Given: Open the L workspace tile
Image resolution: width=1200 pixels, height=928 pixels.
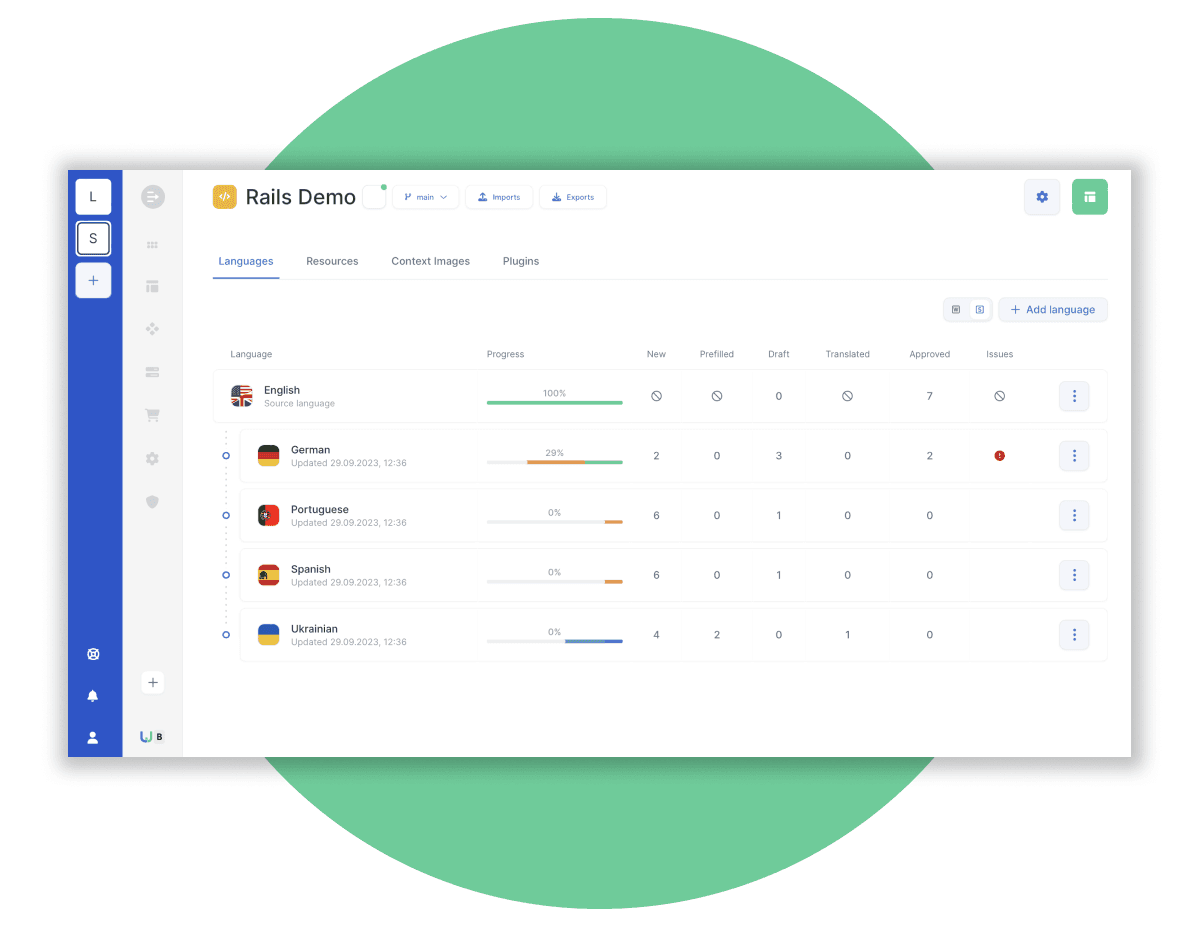Looking at the screenshot, I should pos(93,197).
